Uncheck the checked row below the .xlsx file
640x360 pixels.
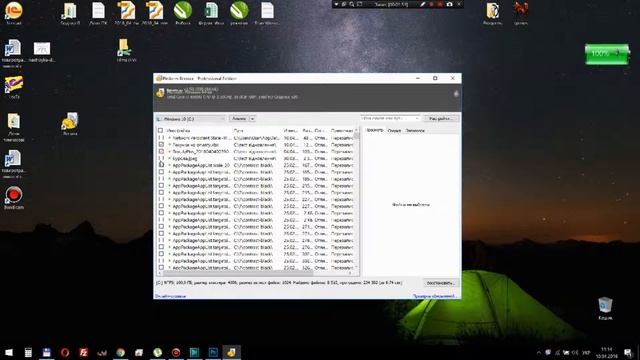click(161, 151)
